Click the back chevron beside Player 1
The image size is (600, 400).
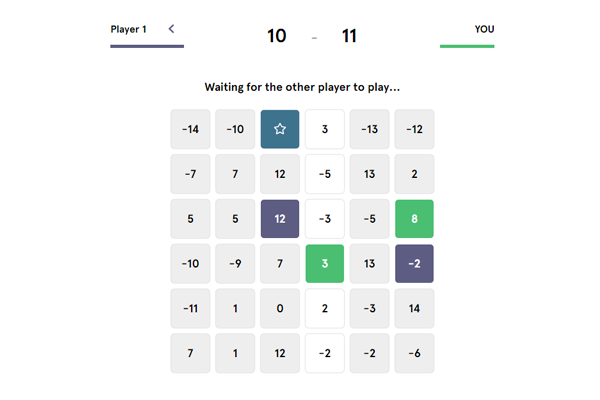[171, 29]
